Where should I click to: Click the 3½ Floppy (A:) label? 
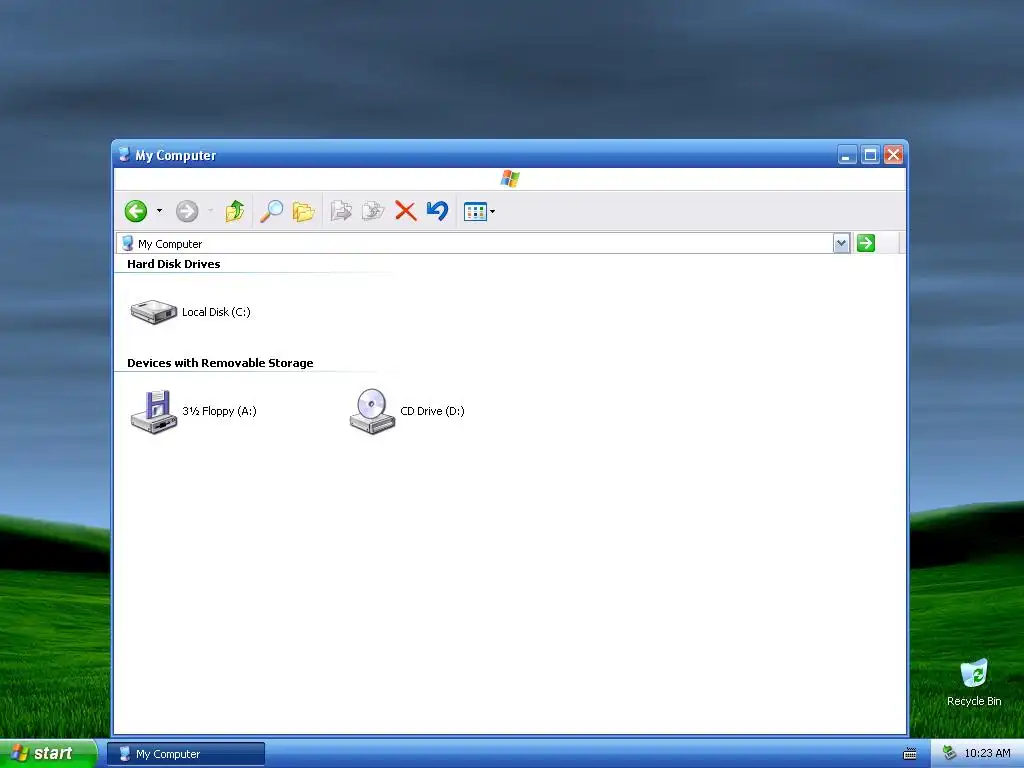(219, 411)
